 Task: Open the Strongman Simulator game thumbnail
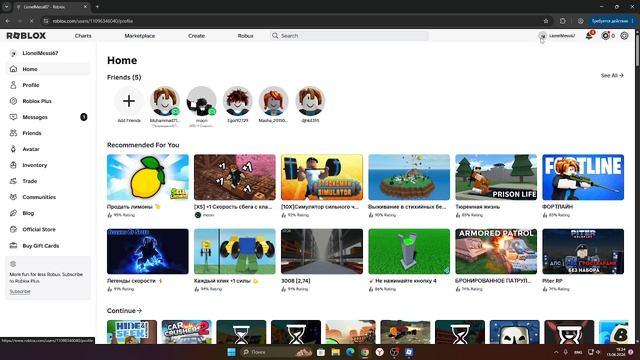(x=322, y=177)
